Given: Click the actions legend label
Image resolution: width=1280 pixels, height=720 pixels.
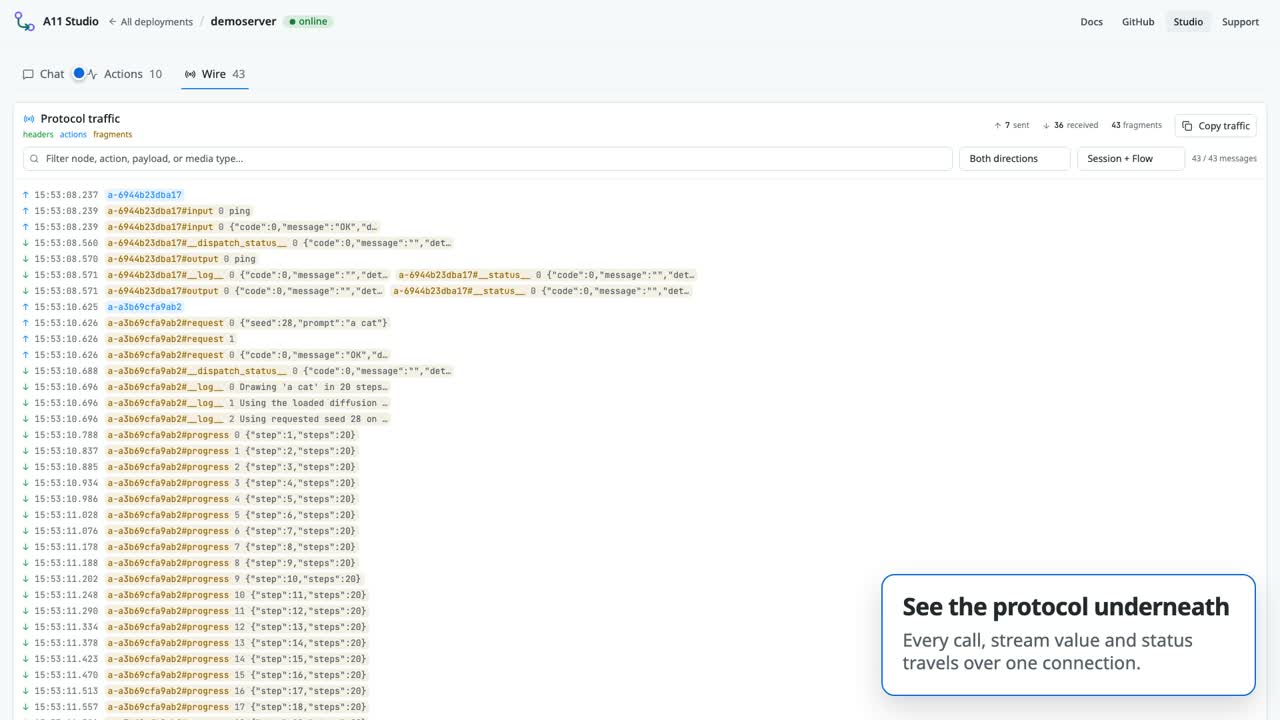Looking at the screenshot, I should pos(73,135).
